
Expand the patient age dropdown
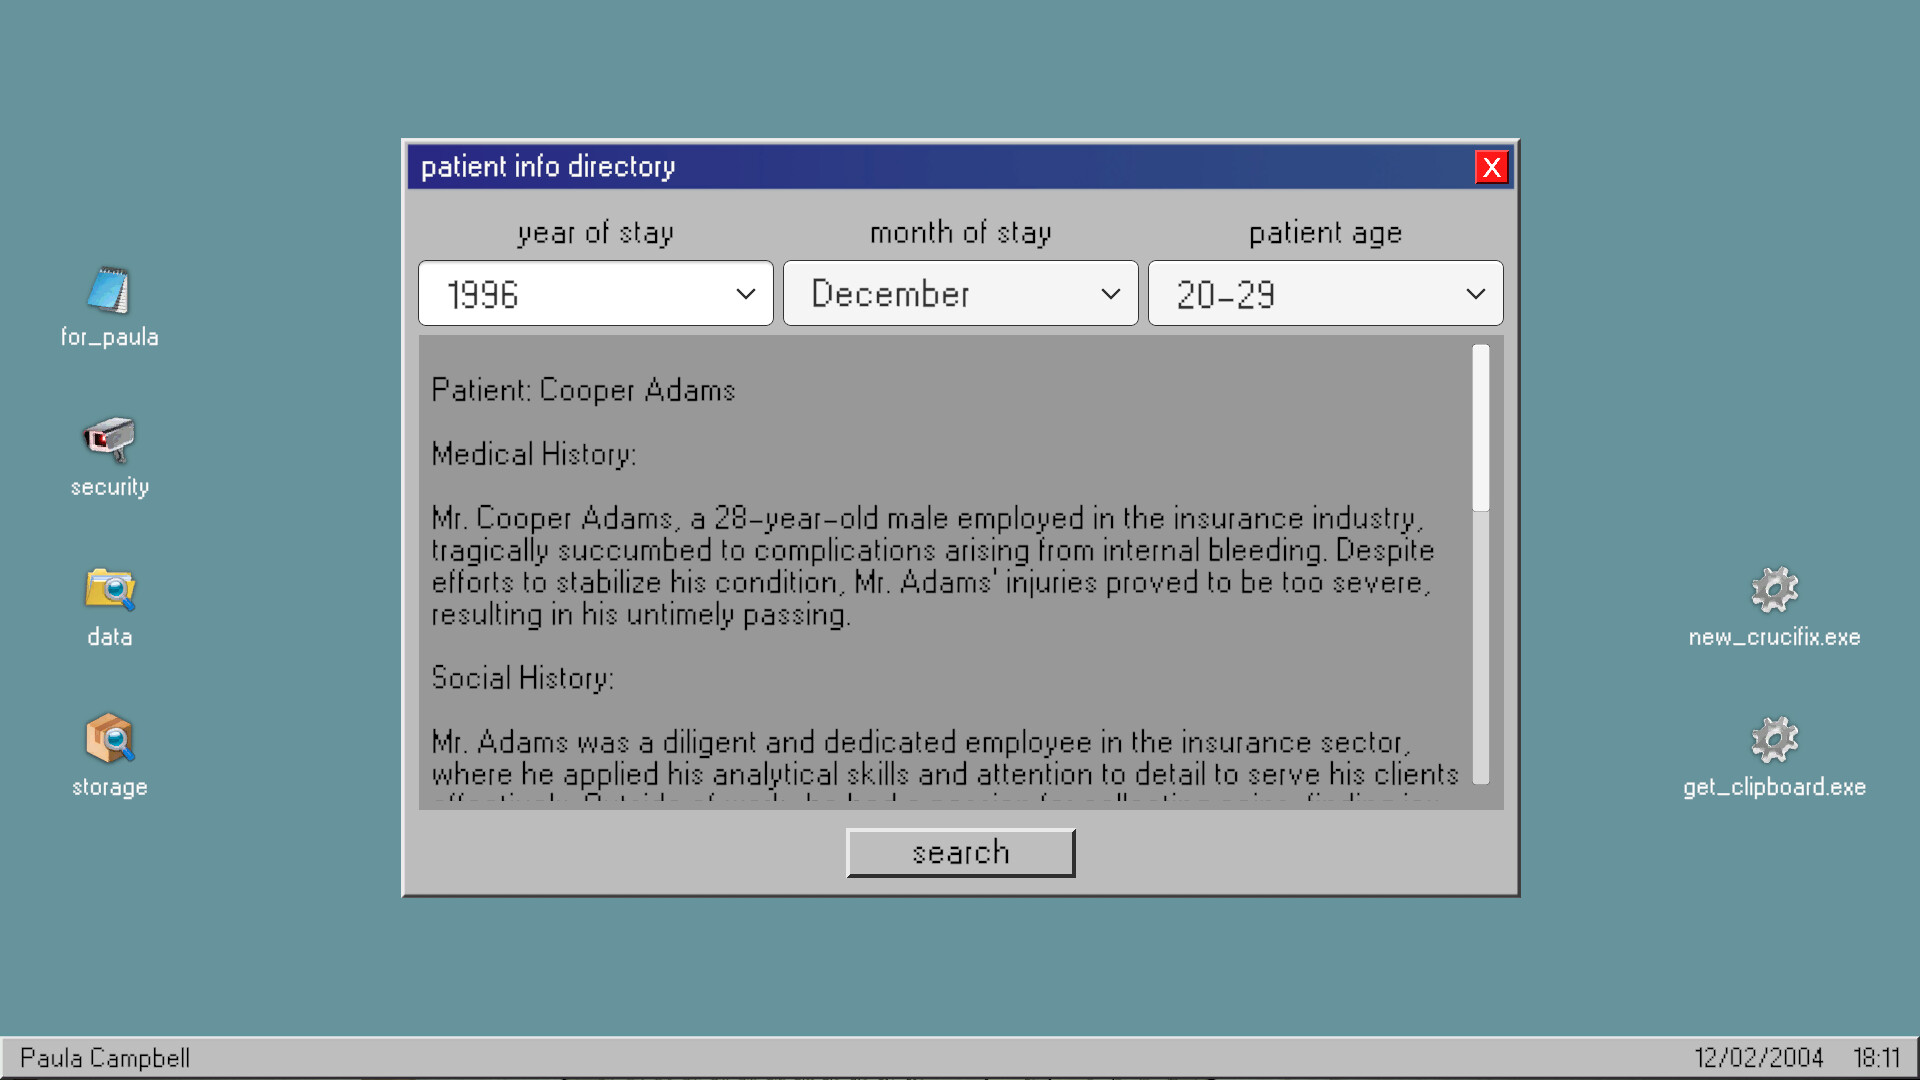click(x=1325, y=294)
